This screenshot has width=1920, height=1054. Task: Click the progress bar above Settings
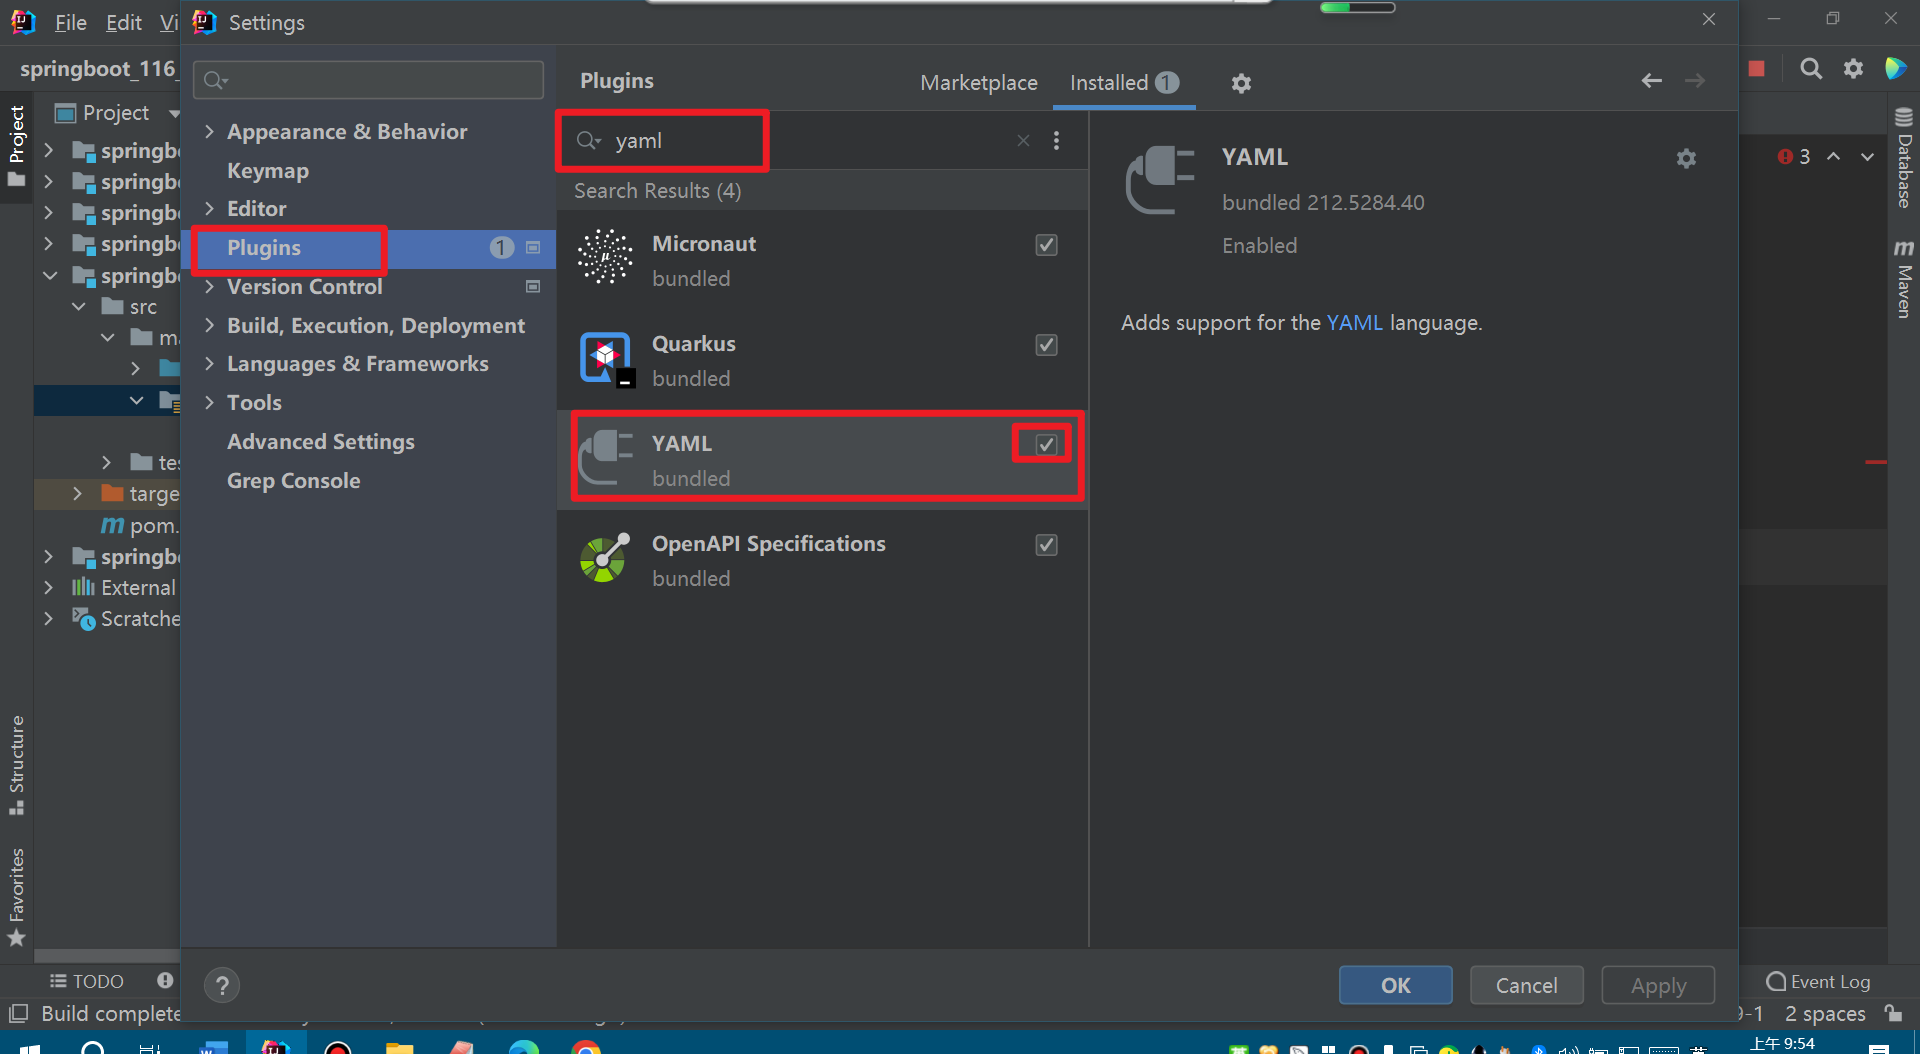tap(1357, 8)
